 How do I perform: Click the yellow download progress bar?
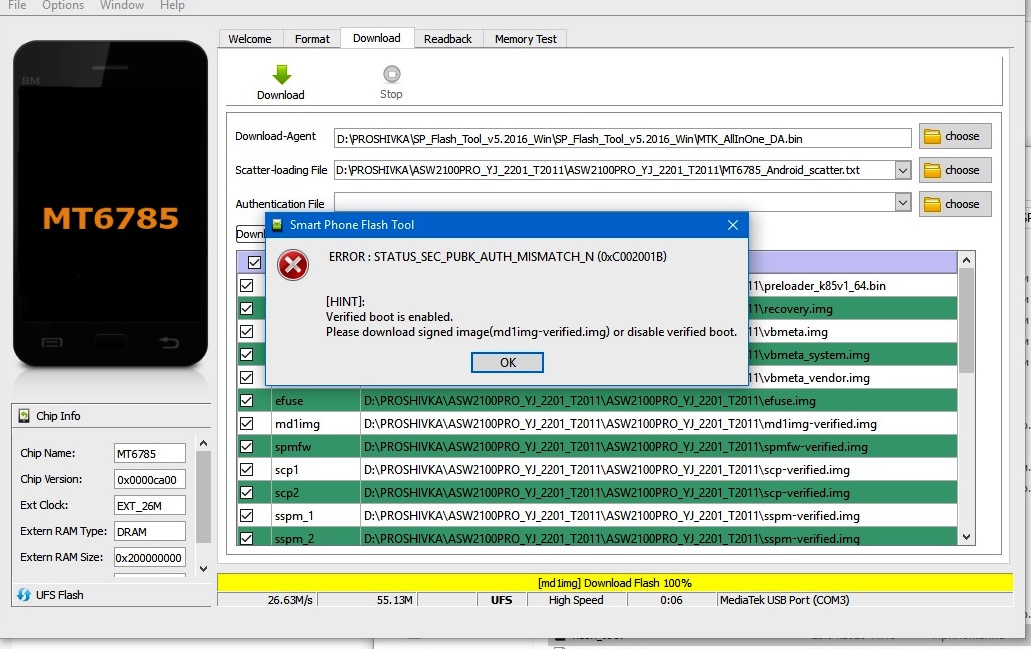(x=614, y=583)
